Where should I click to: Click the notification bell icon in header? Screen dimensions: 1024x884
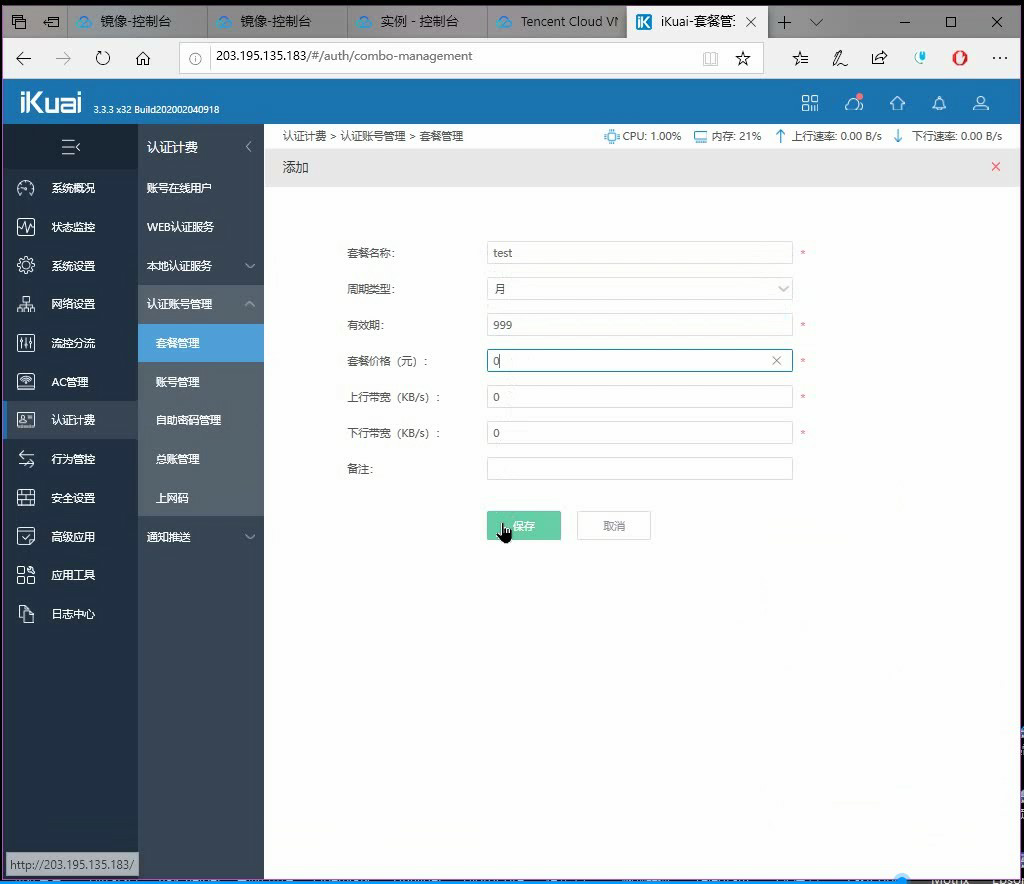[939, 103]
